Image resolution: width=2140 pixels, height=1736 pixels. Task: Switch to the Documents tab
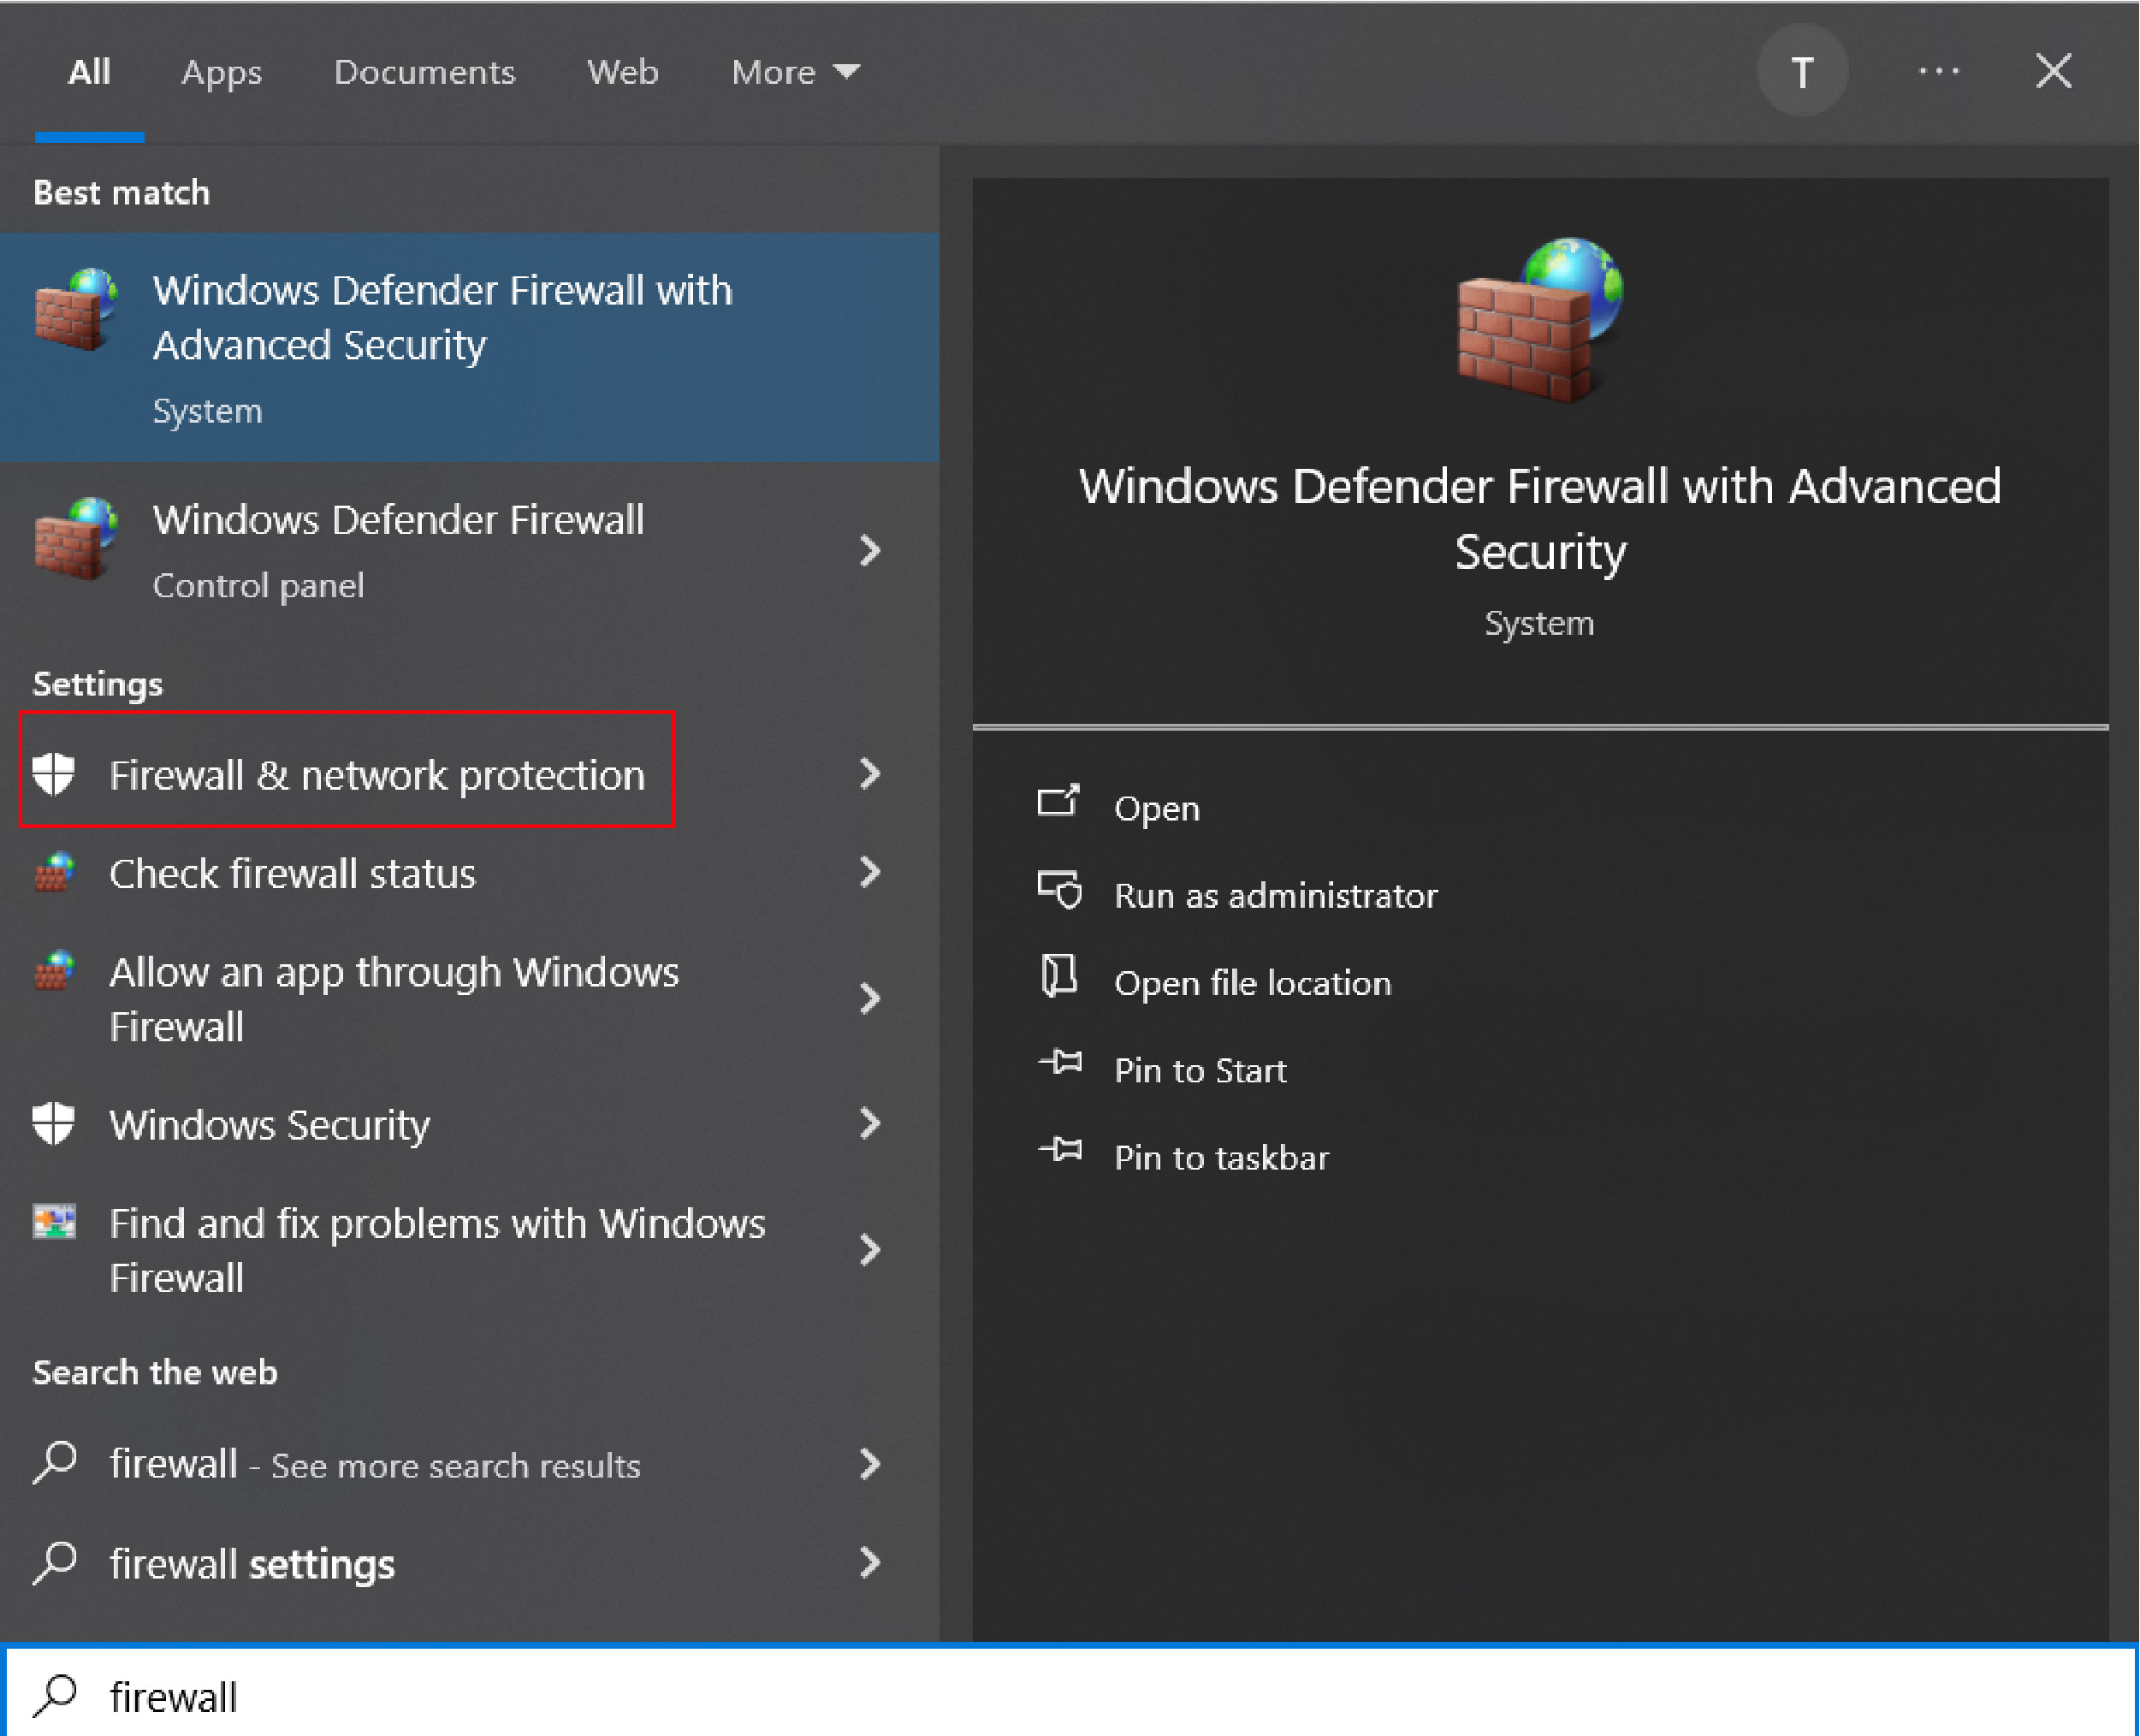tap(424, 72)
